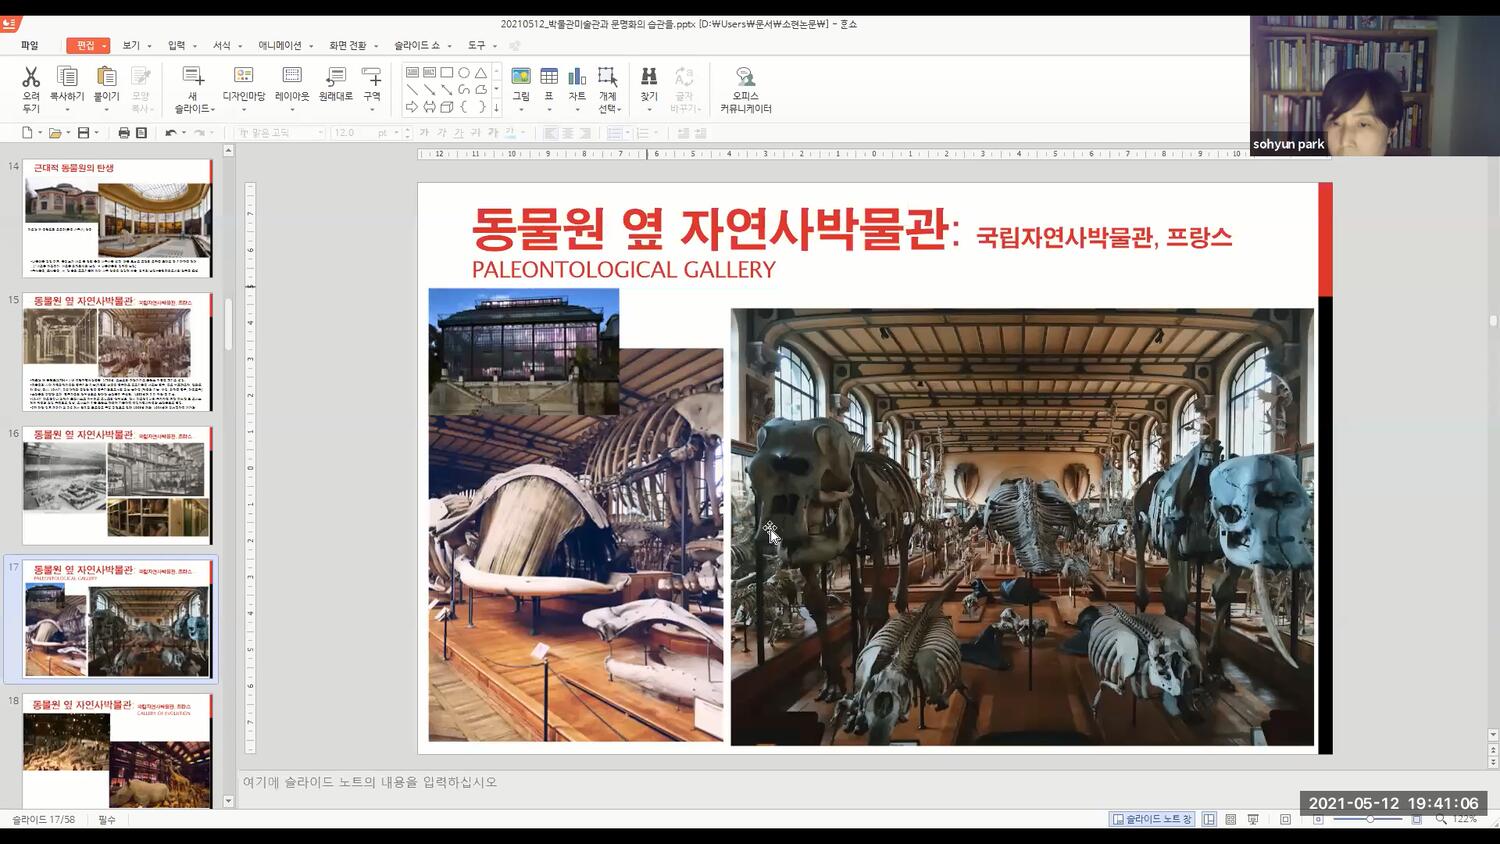Pick the ellipse shape in shapes gallery

click(464, 73)
